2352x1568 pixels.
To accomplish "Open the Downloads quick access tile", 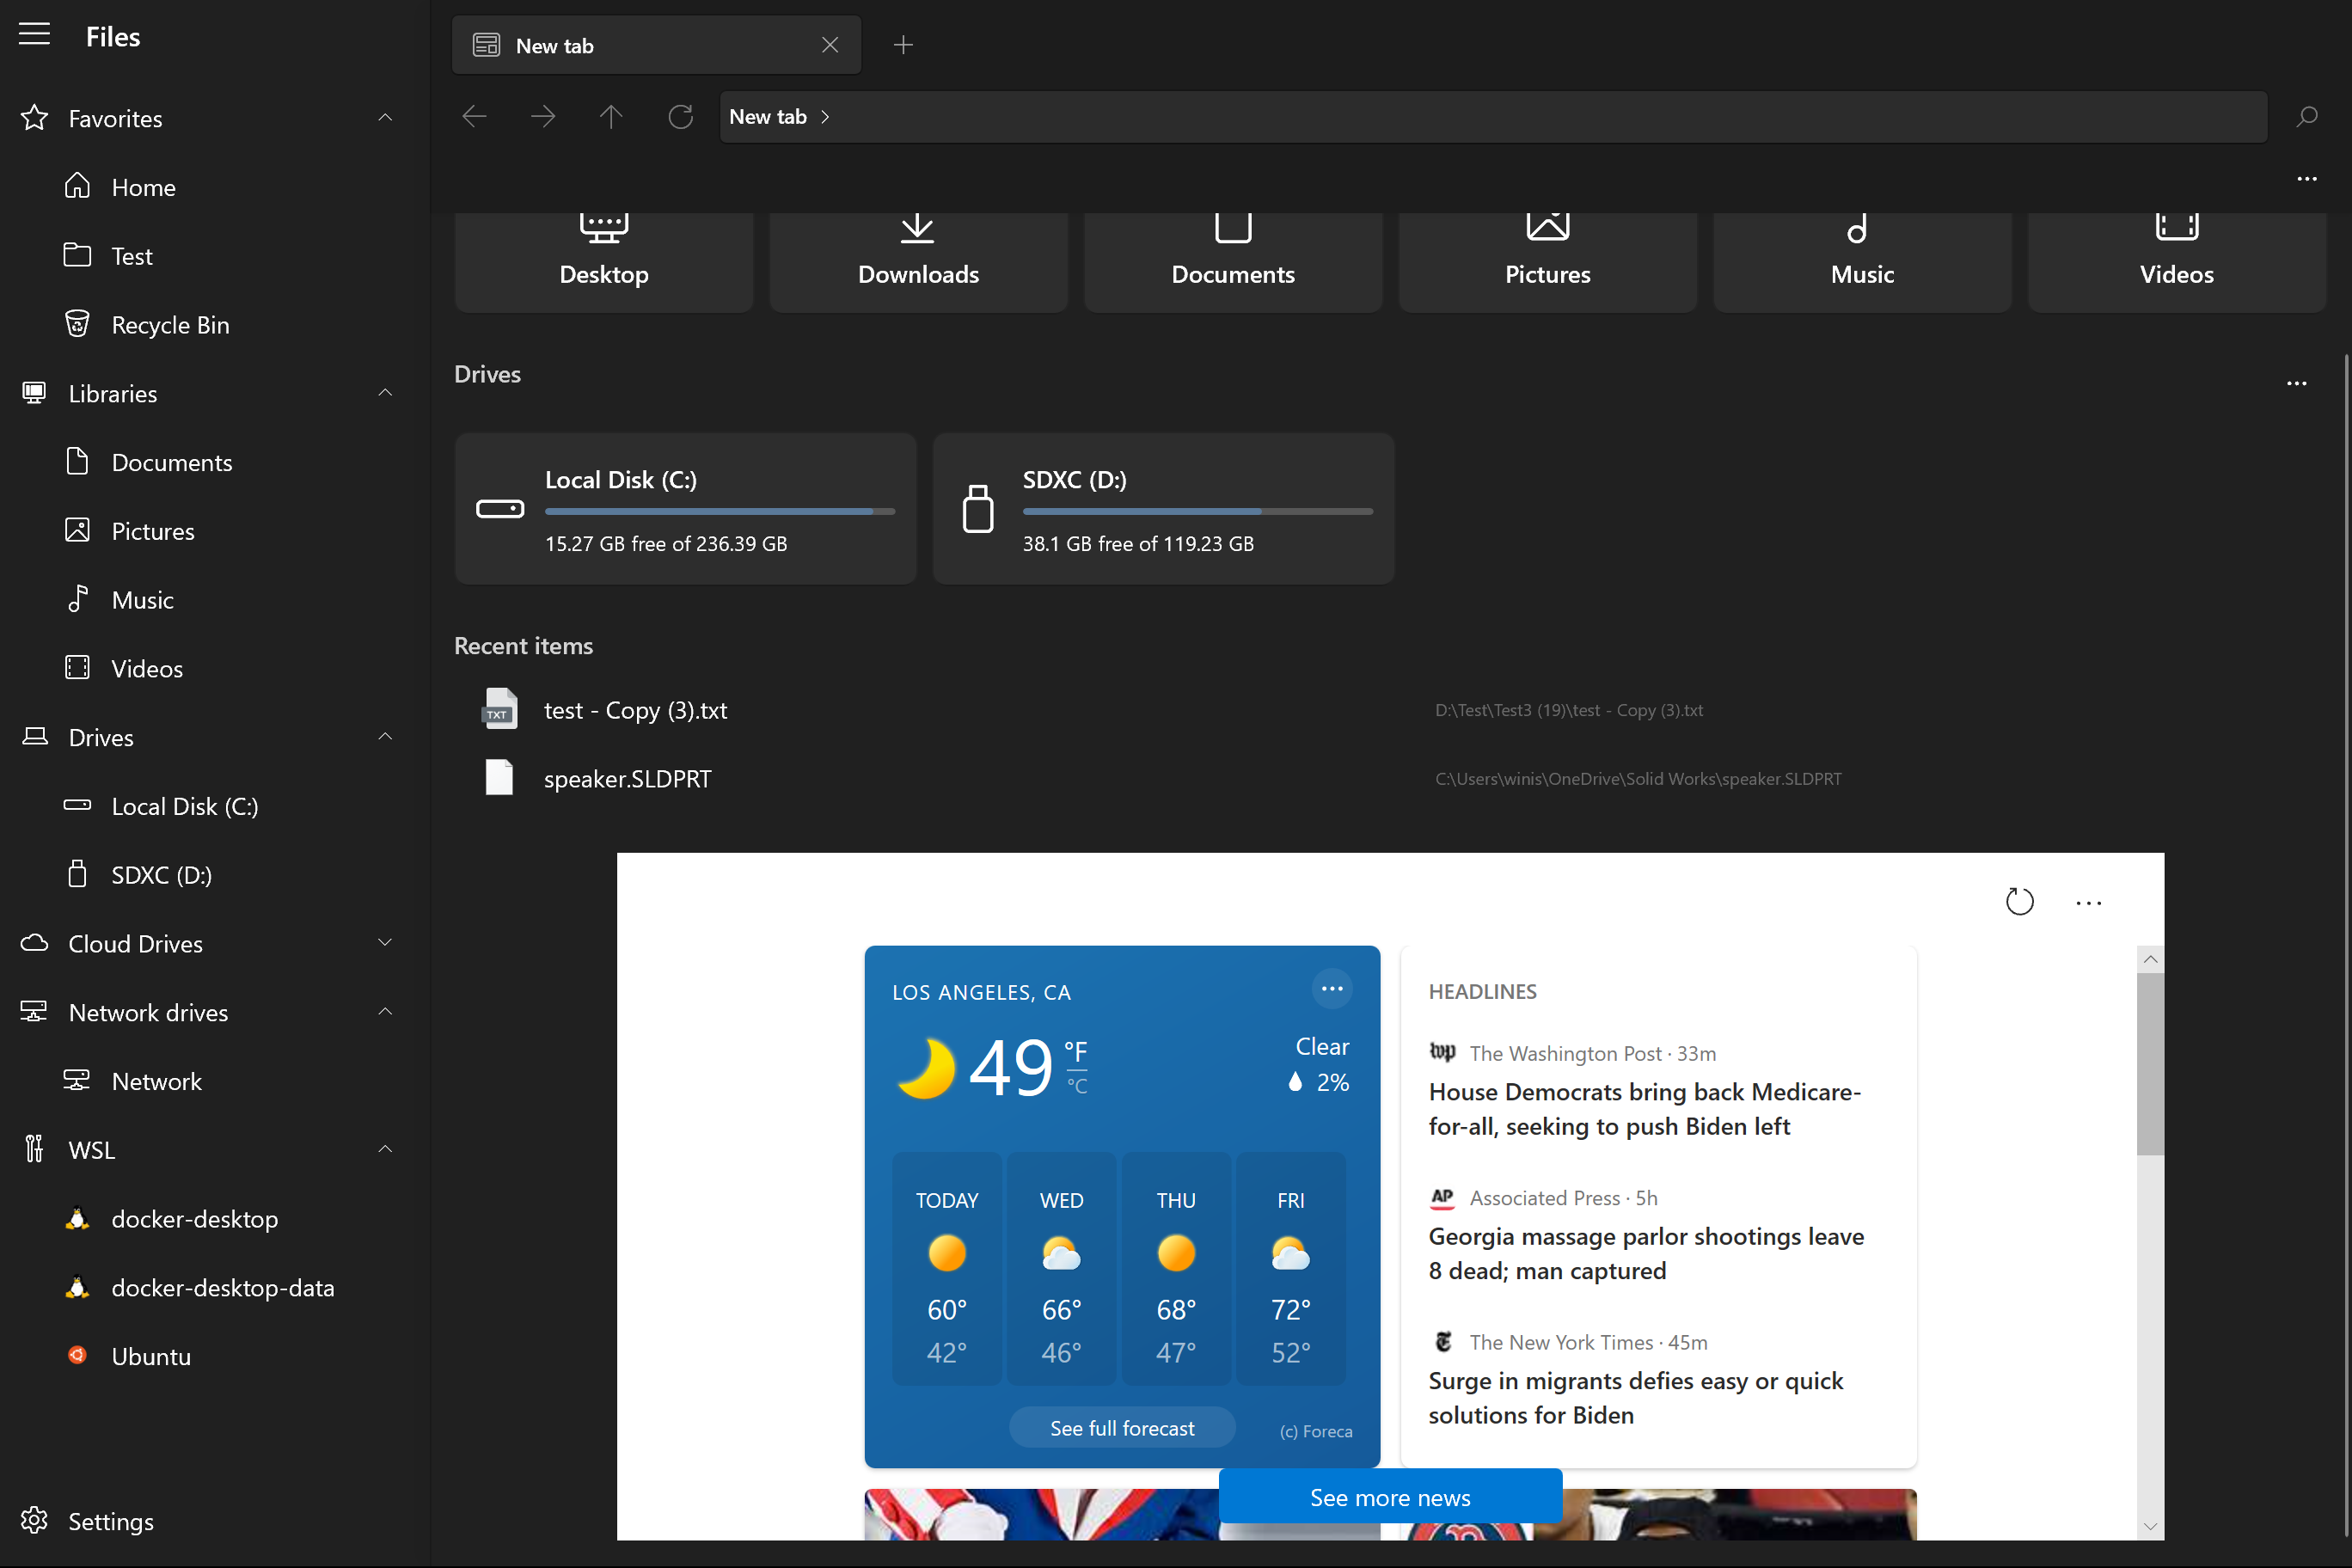I will click(x=917, y=260).
